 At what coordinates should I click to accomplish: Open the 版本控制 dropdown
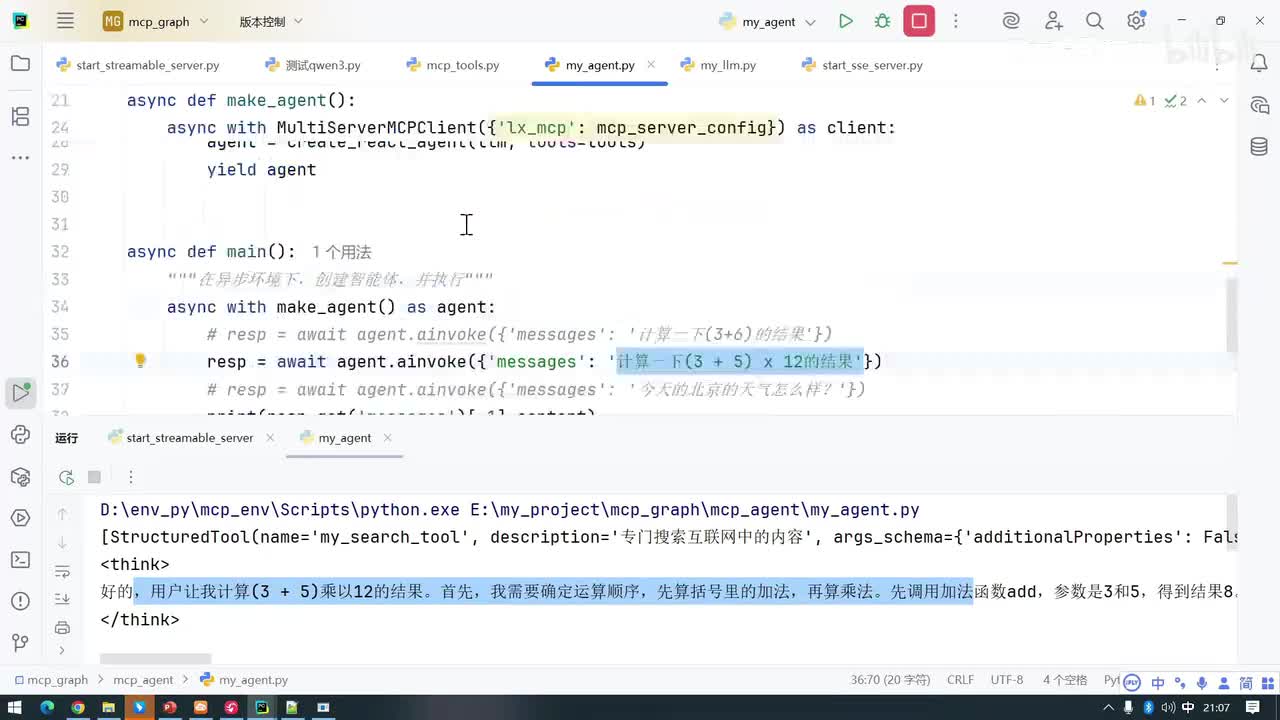point(271,21)
